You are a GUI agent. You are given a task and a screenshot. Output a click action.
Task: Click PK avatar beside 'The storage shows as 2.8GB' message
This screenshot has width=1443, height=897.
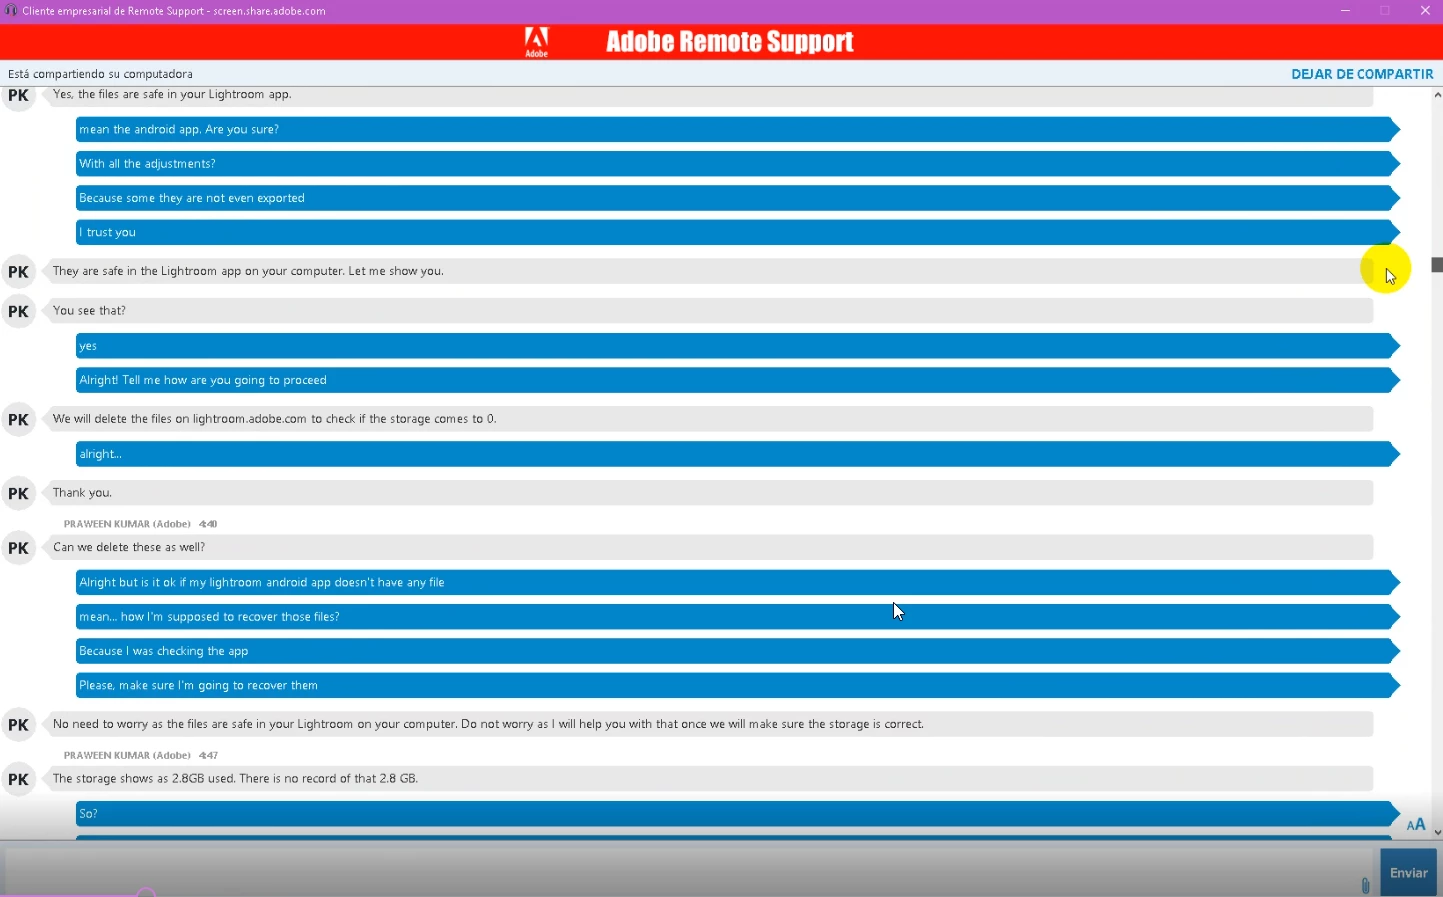click(x=19, y=780)
